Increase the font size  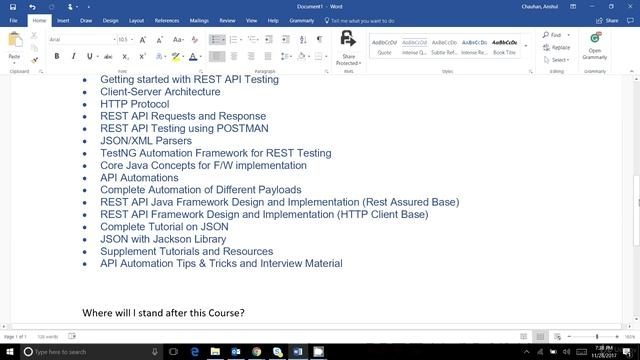tap(142, 40)
